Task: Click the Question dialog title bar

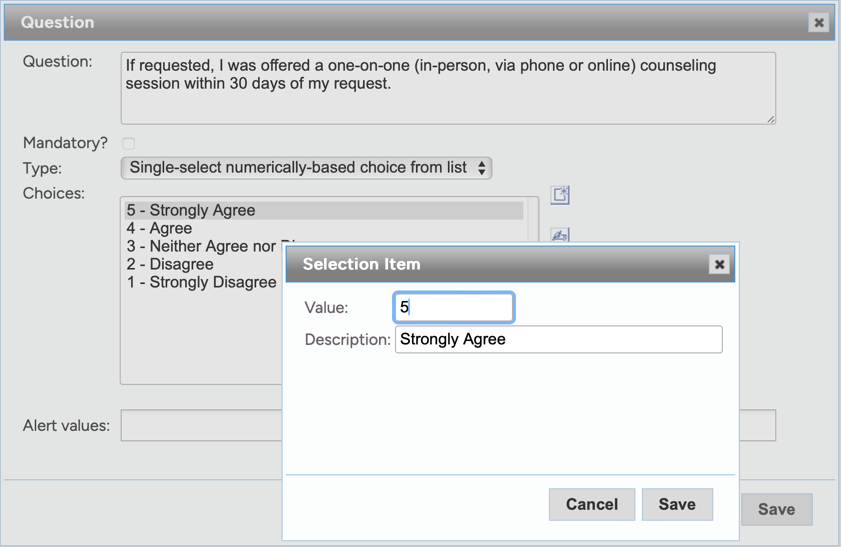Action: coord(400,22)
